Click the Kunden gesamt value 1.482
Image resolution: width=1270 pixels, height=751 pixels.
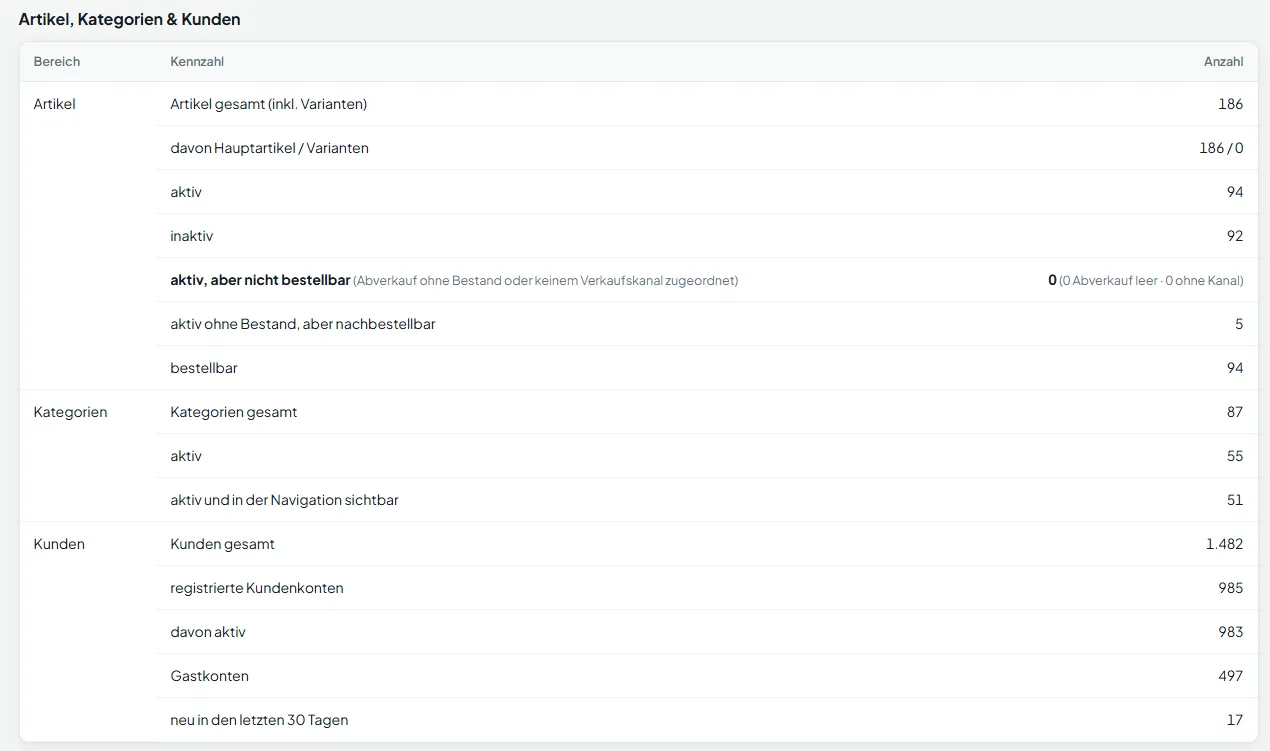1225,544
